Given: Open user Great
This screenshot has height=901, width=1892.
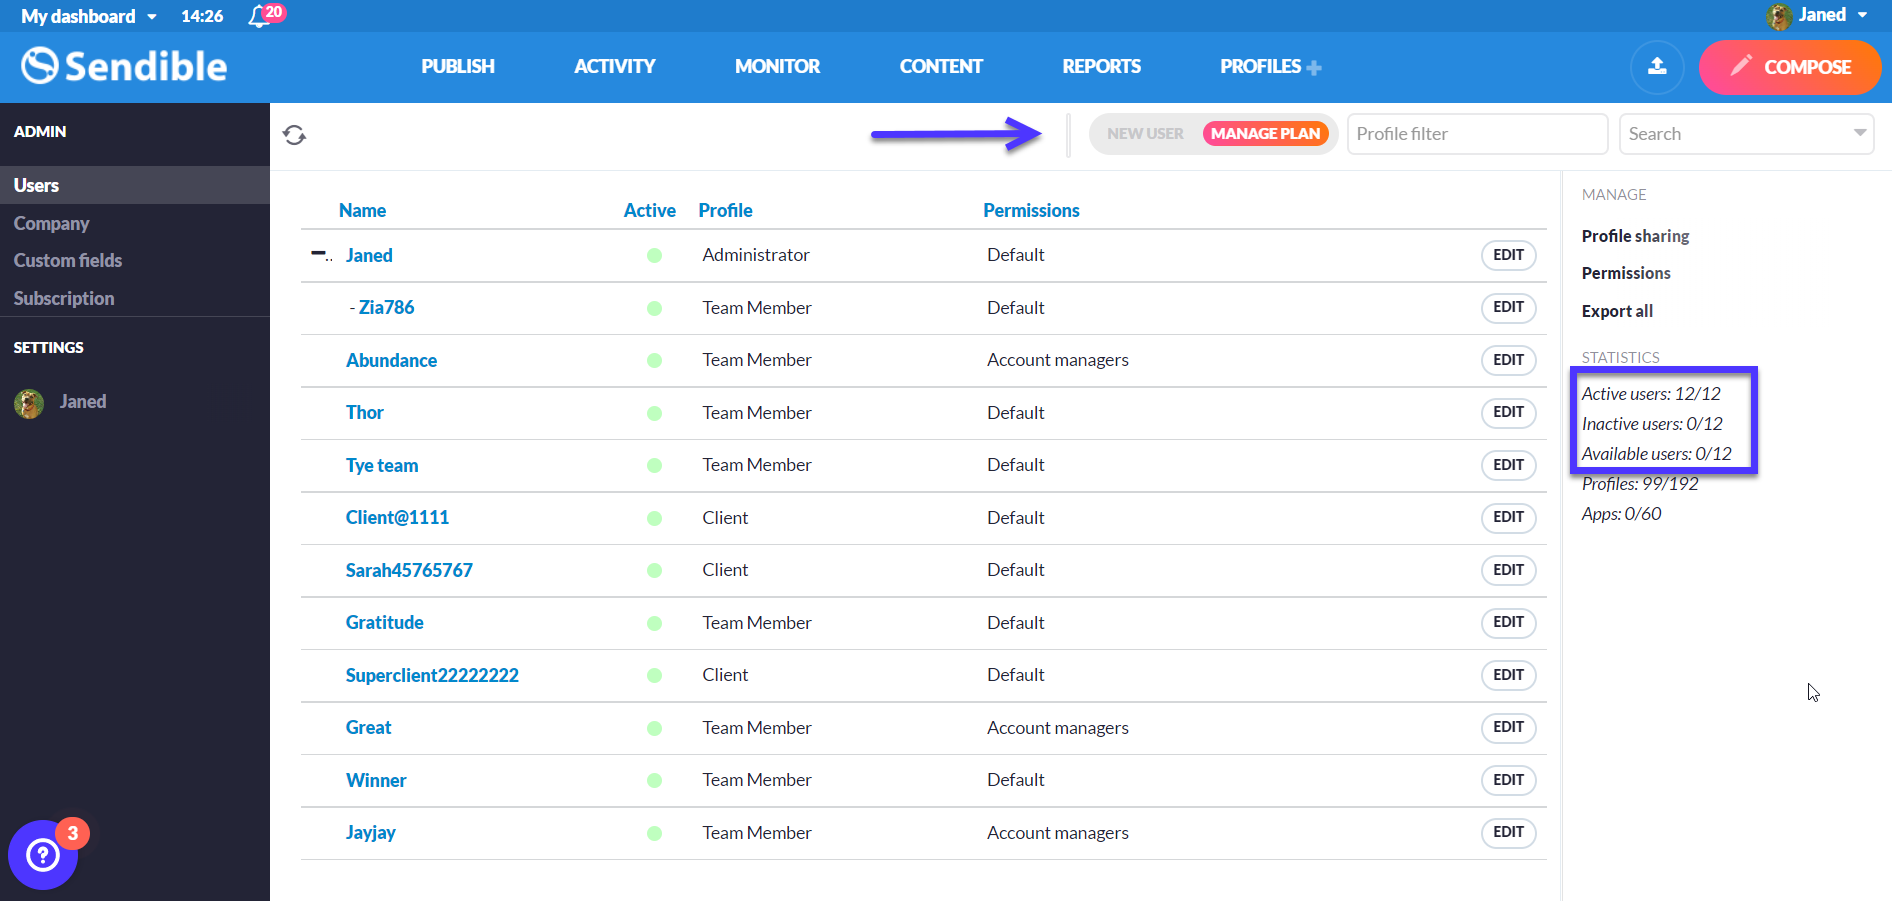Looking at the screenshot, I should pyautogui.click(x=368, y=728).
